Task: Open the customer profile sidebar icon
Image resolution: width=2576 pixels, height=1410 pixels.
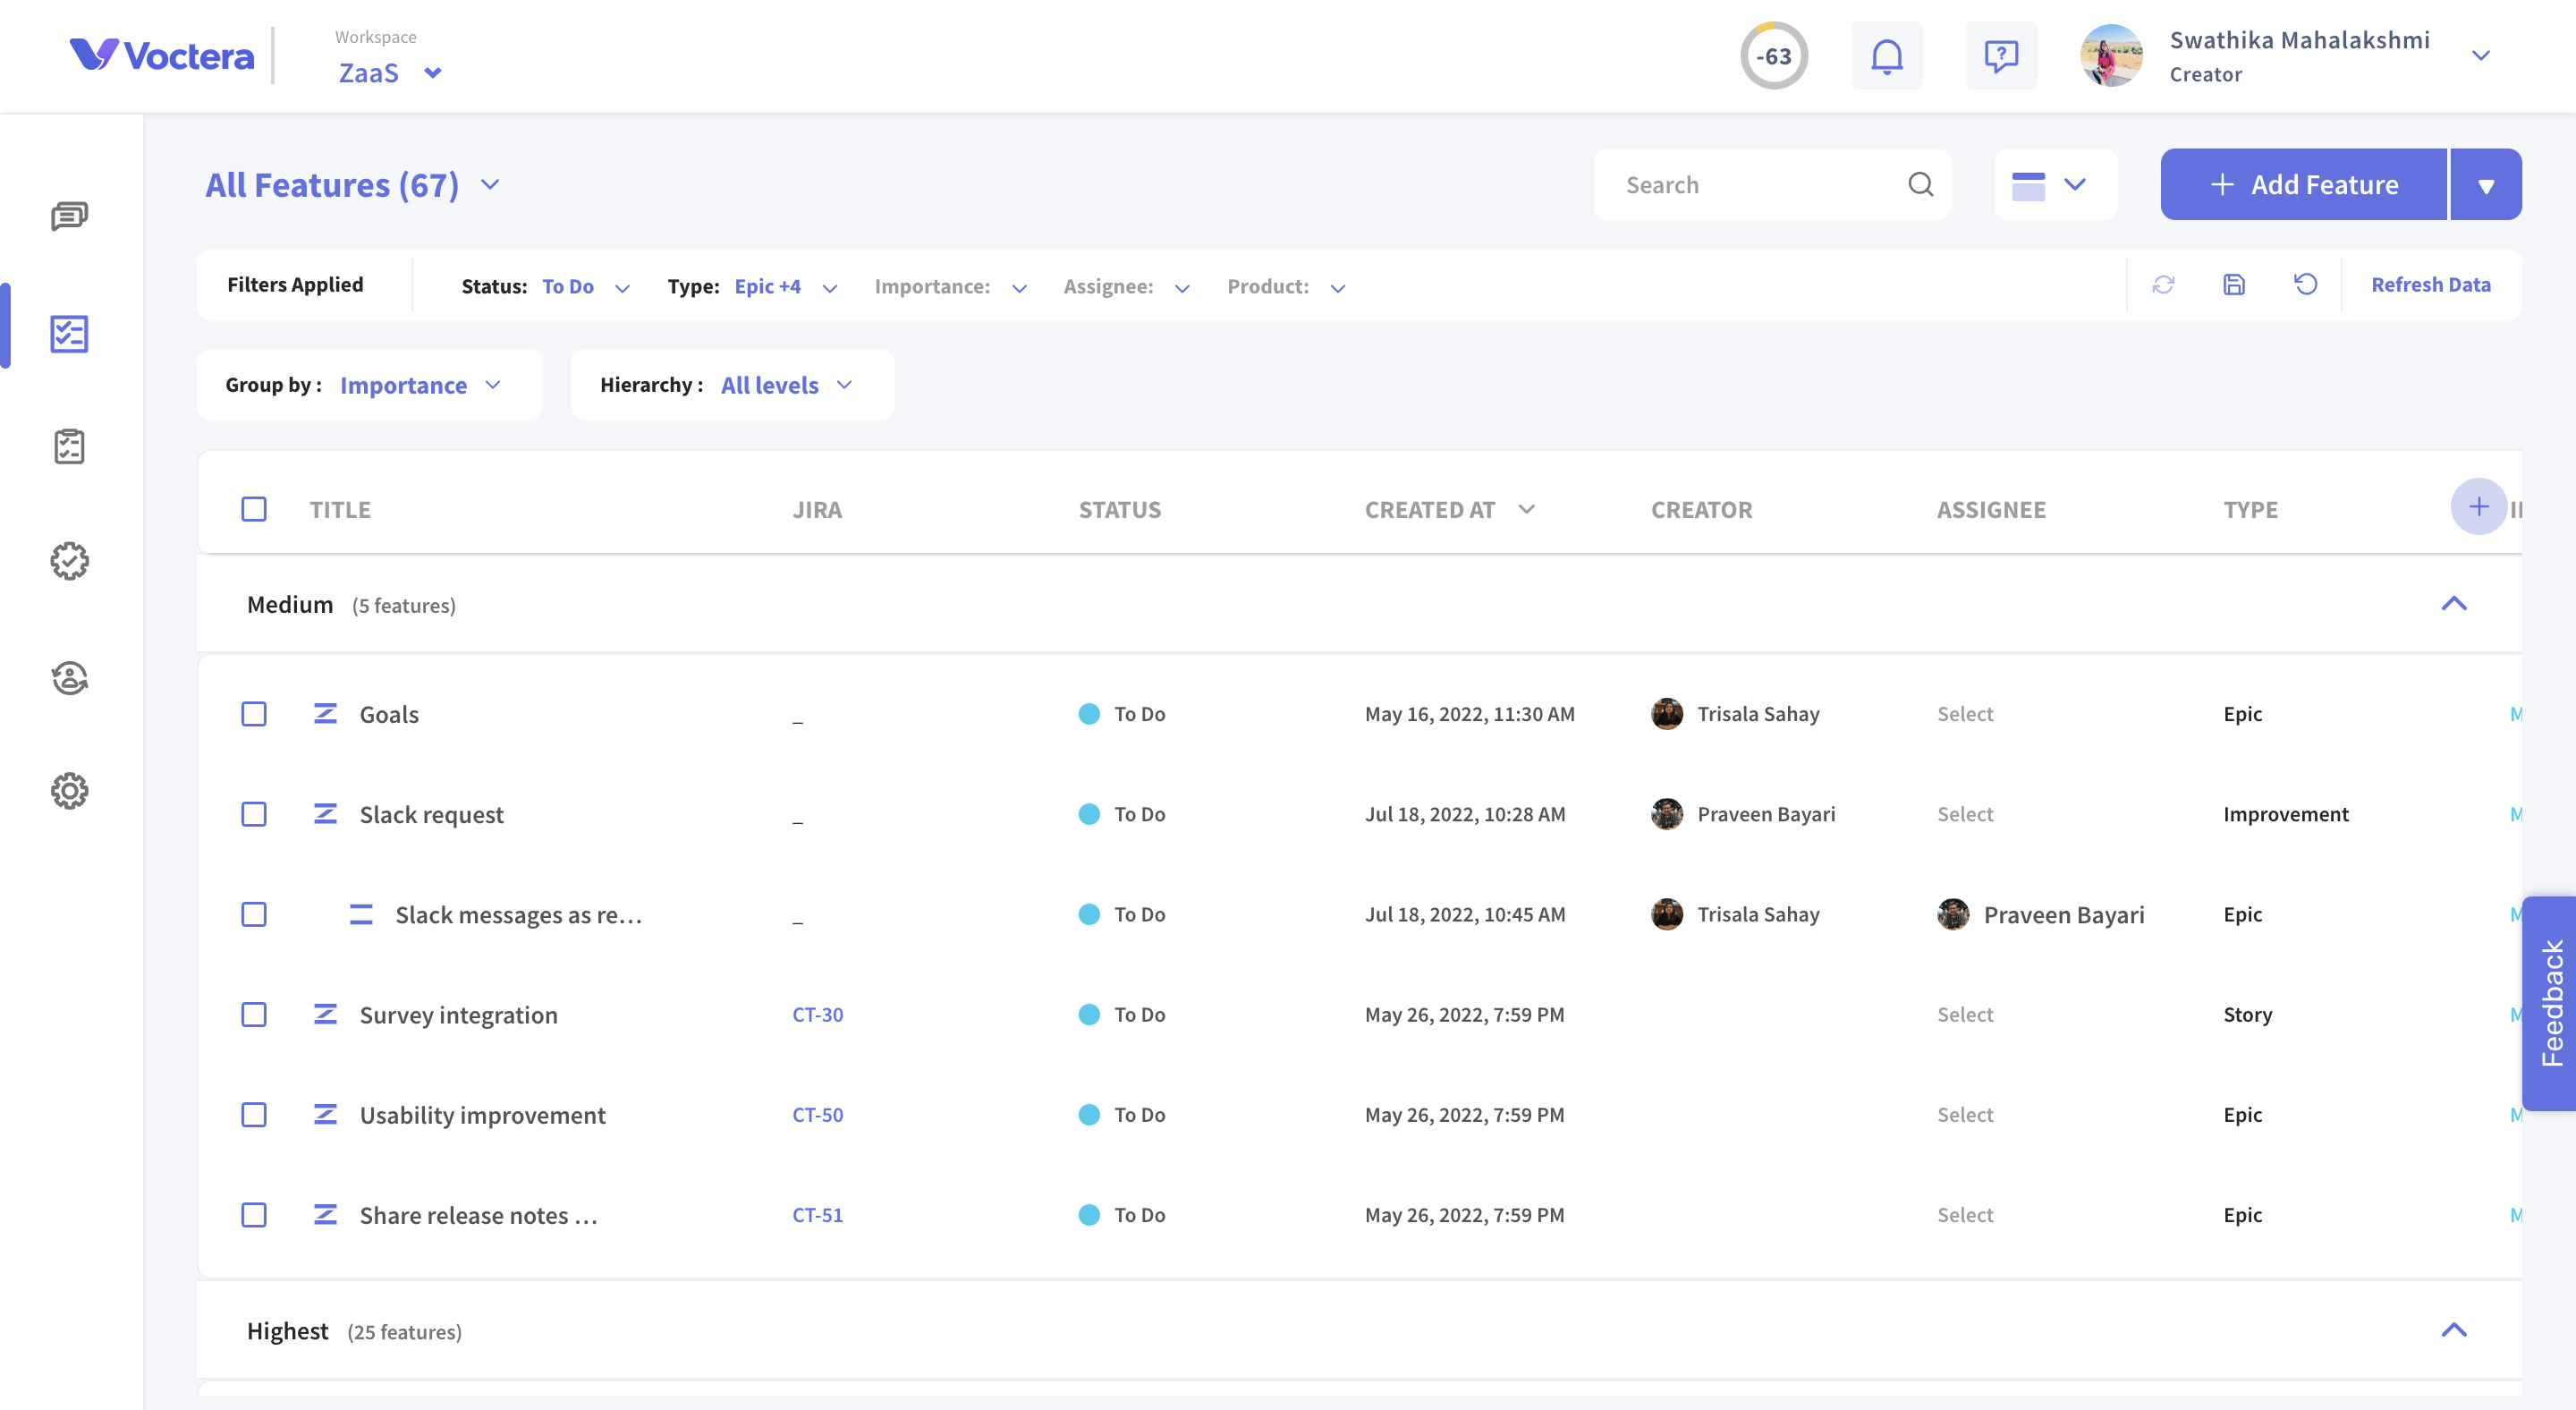Action: point(69,677)
